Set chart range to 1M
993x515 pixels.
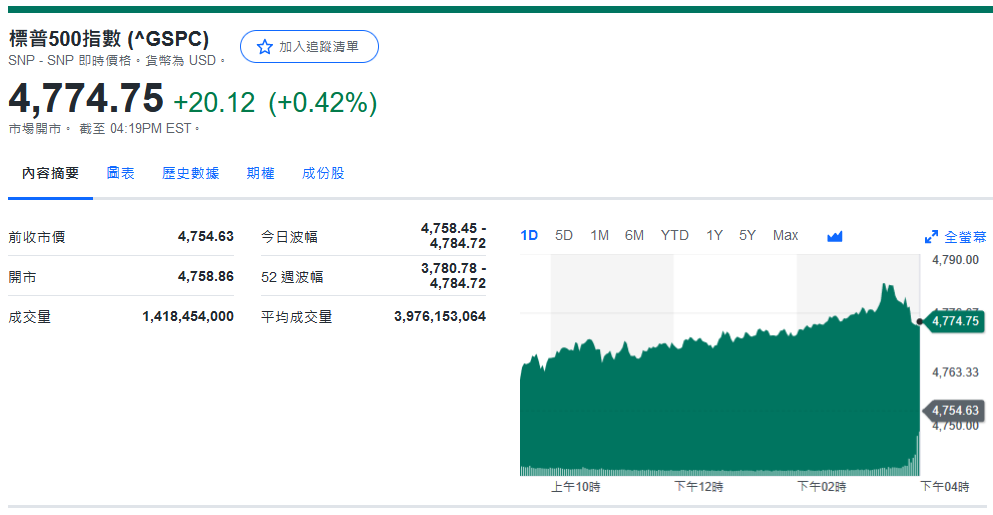point(599,235)
